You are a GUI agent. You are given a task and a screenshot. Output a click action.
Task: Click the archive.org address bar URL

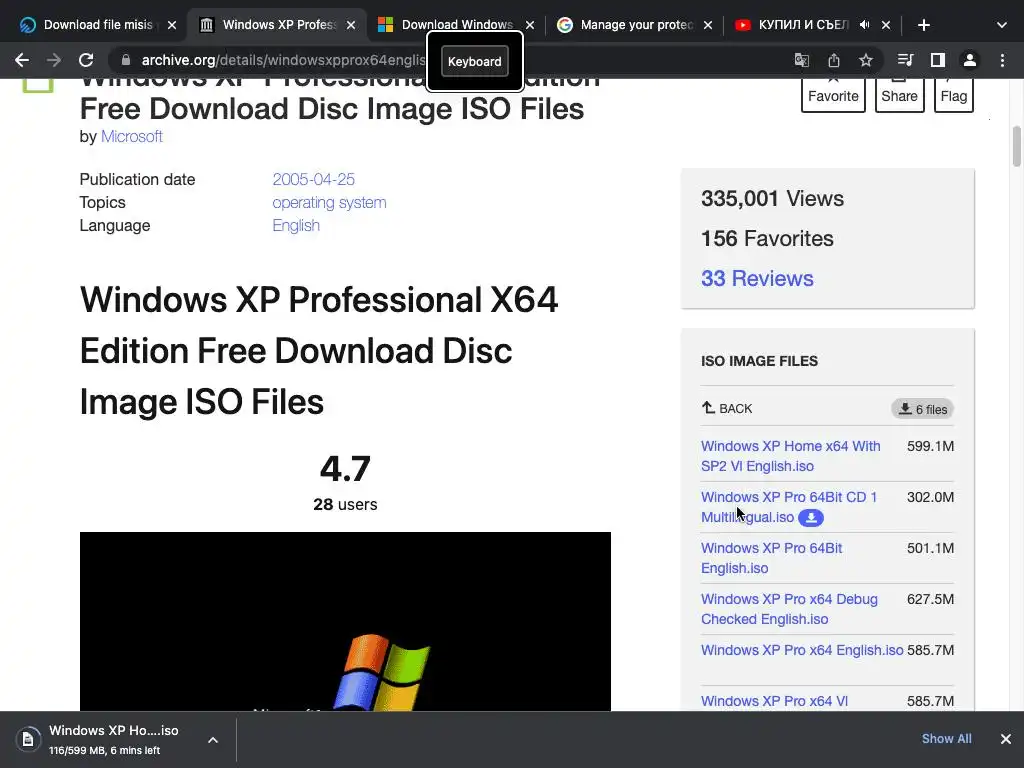point(283,61)
